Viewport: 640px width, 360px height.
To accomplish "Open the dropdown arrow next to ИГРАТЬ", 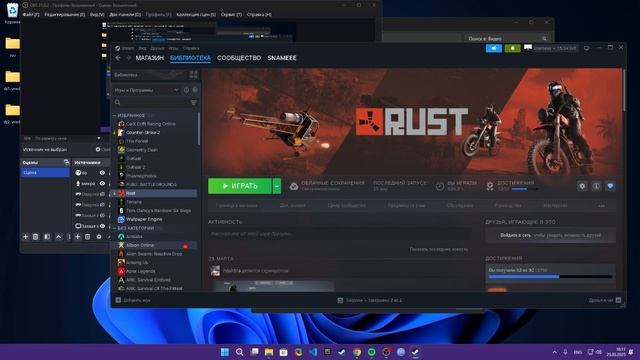I will pos(277,186).
